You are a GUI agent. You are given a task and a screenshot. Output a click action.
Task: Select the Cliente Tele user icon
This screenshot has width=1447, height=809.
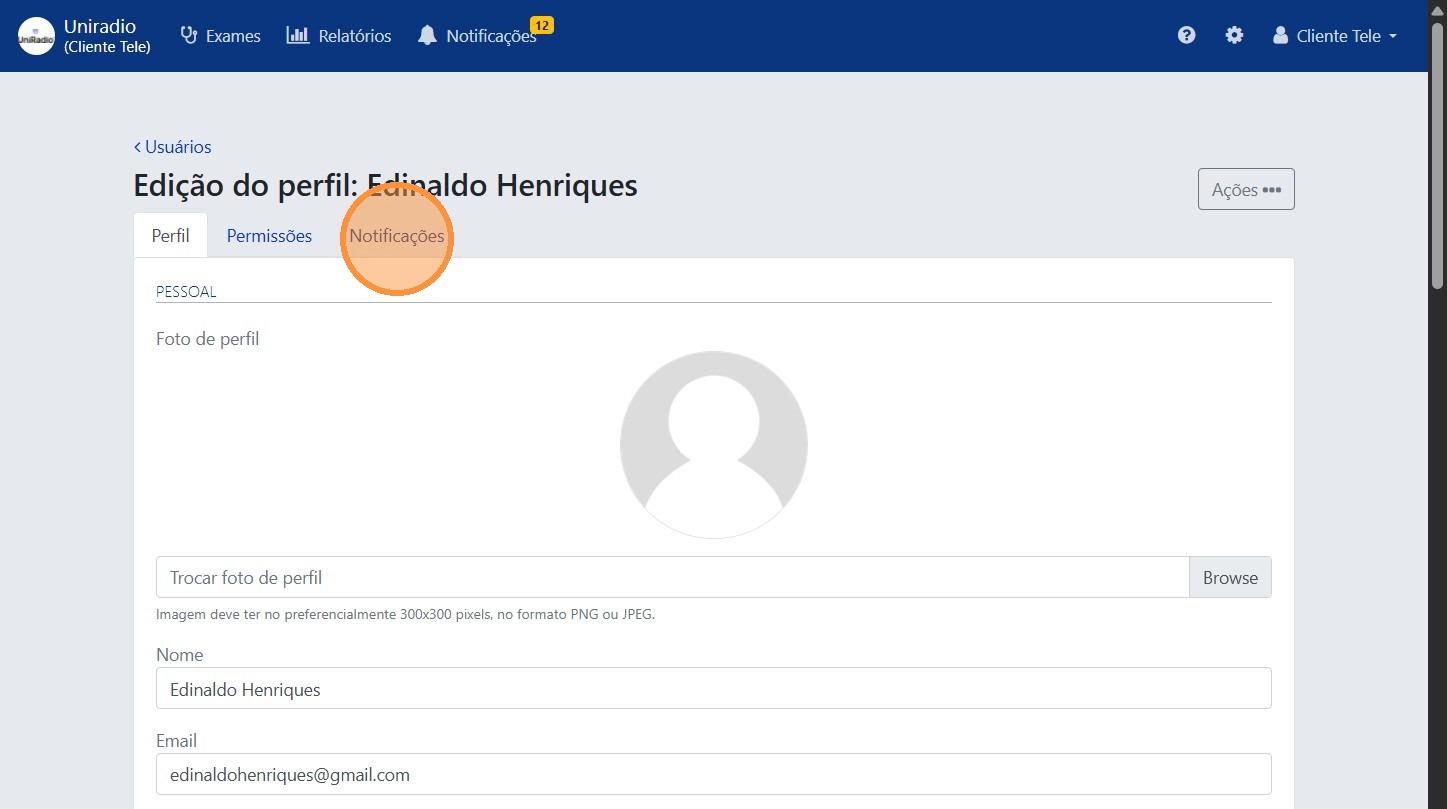click(1280, 34)
